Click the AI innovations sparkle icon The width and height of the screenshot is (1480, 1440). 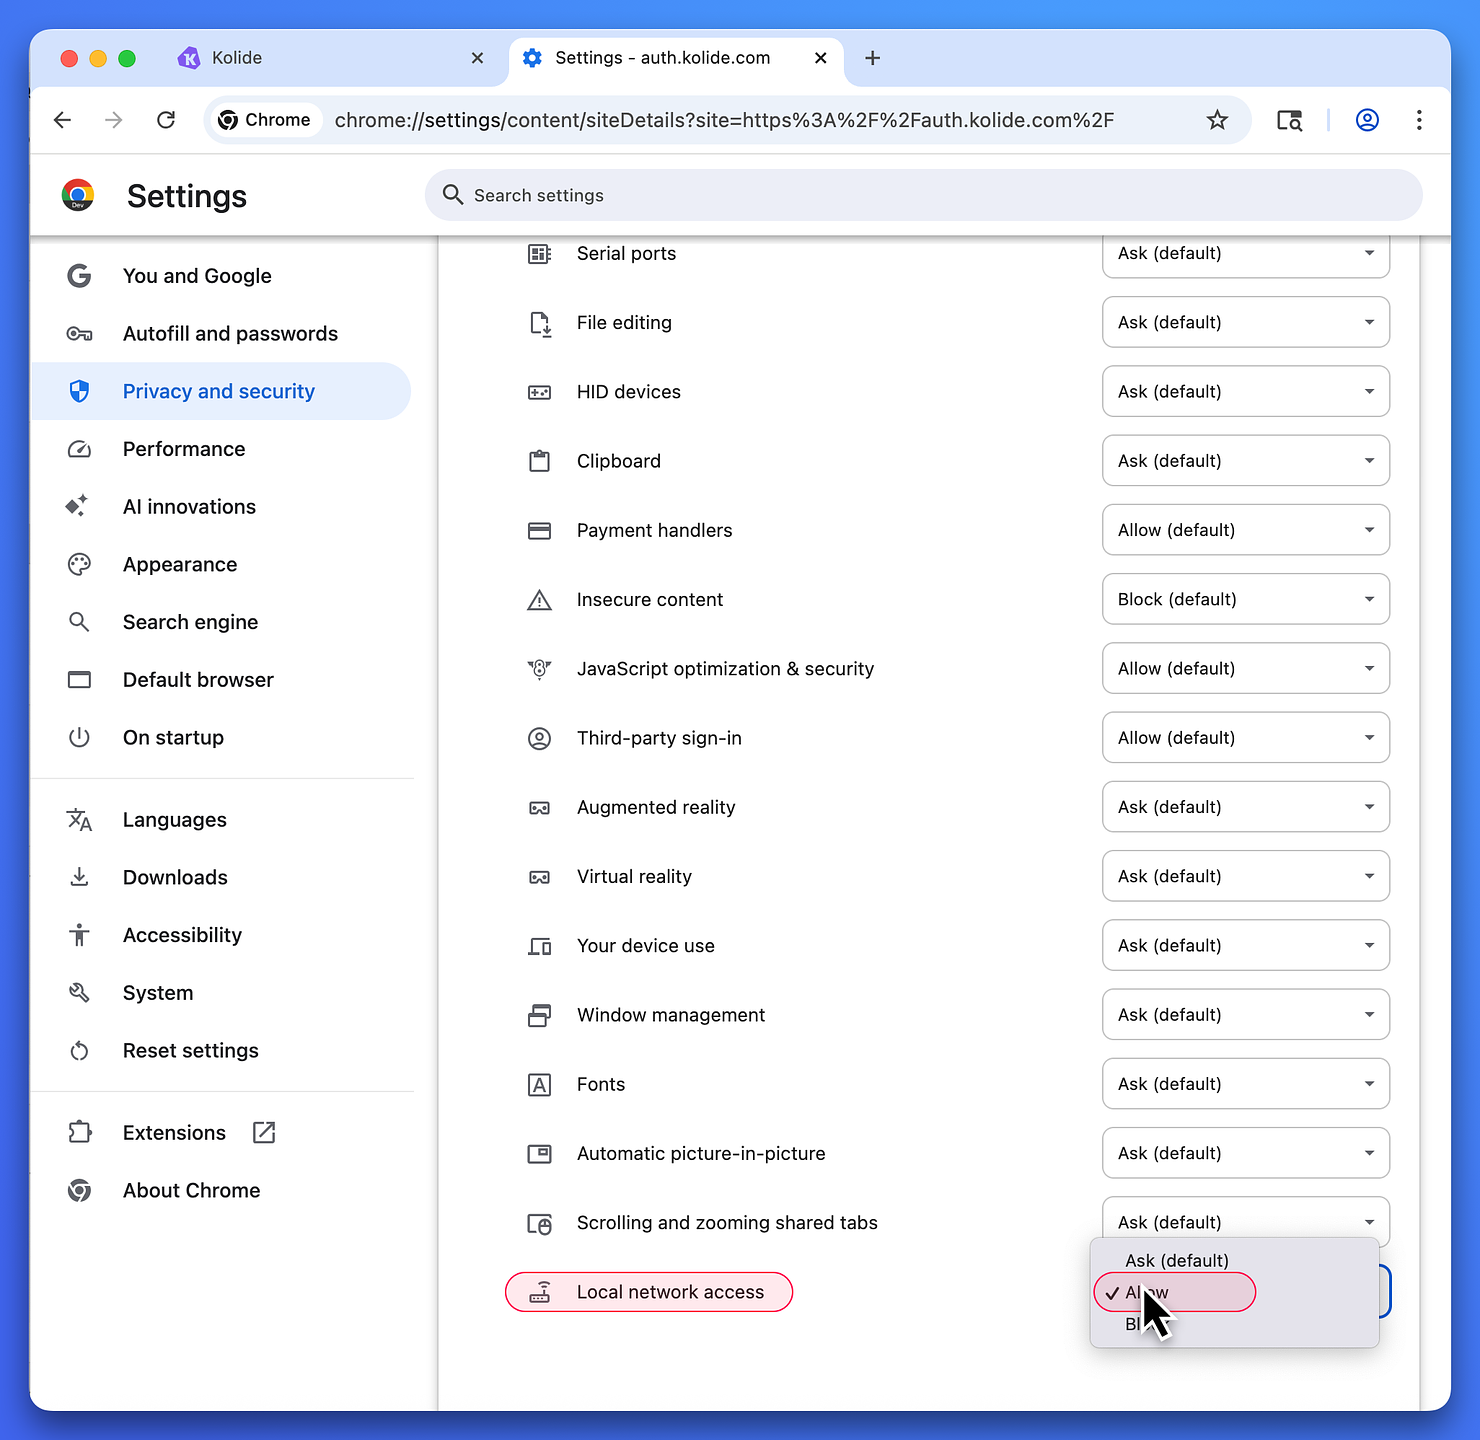point(79,506)
